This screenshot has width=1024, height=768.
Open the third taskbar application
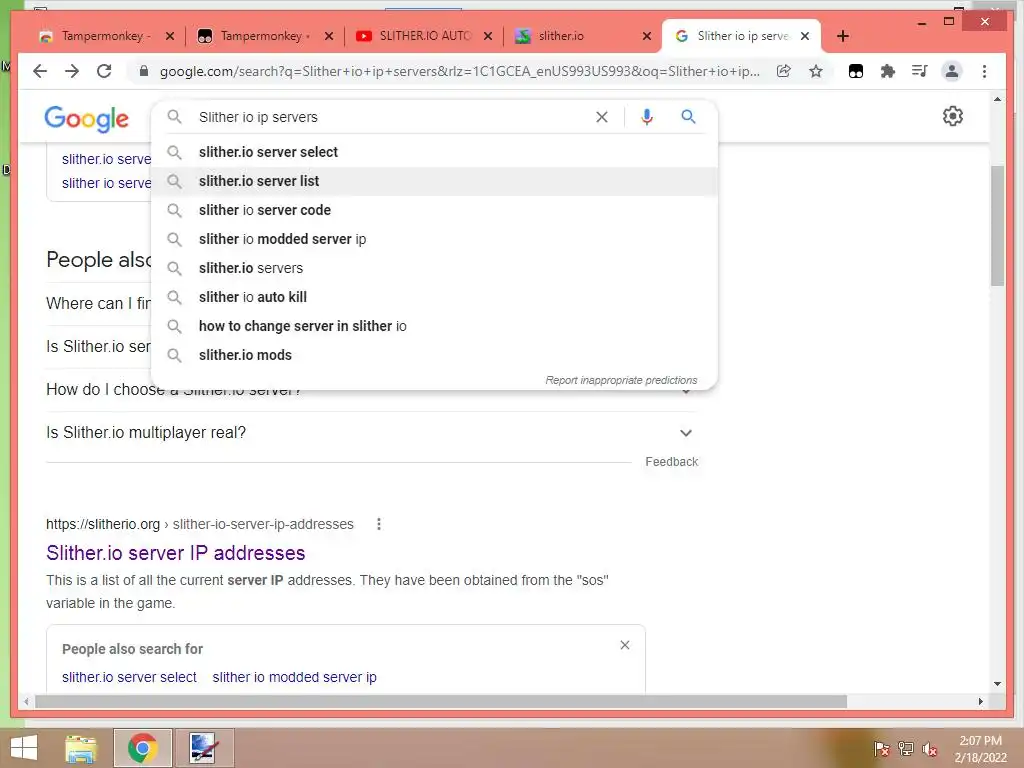click(203, 748)
